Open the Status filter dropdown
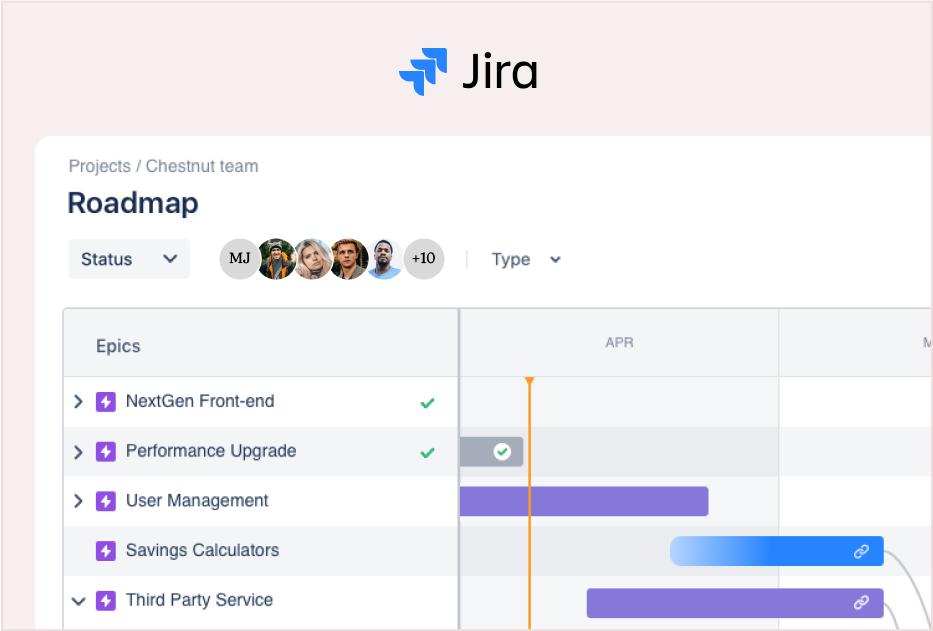This screenshot has width=933, height=631. tap(129, 259)
